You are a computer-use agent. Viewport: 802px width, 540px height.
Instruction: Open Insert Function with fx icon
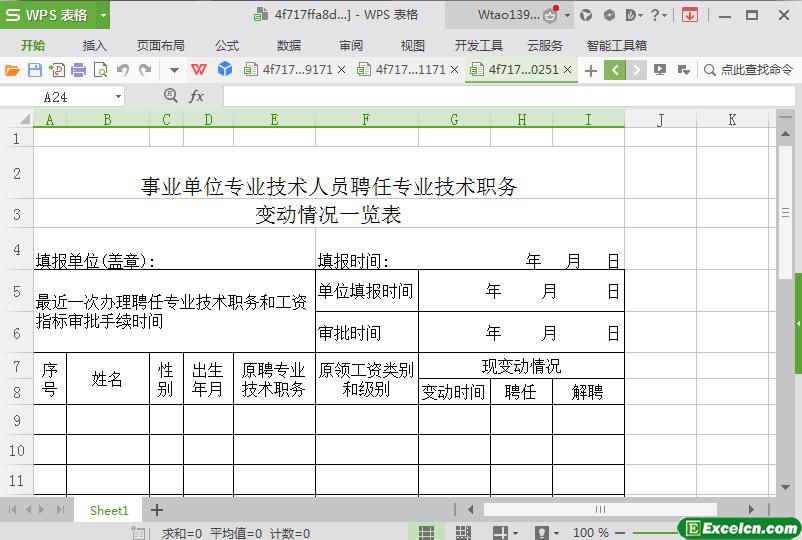[196, 96]
